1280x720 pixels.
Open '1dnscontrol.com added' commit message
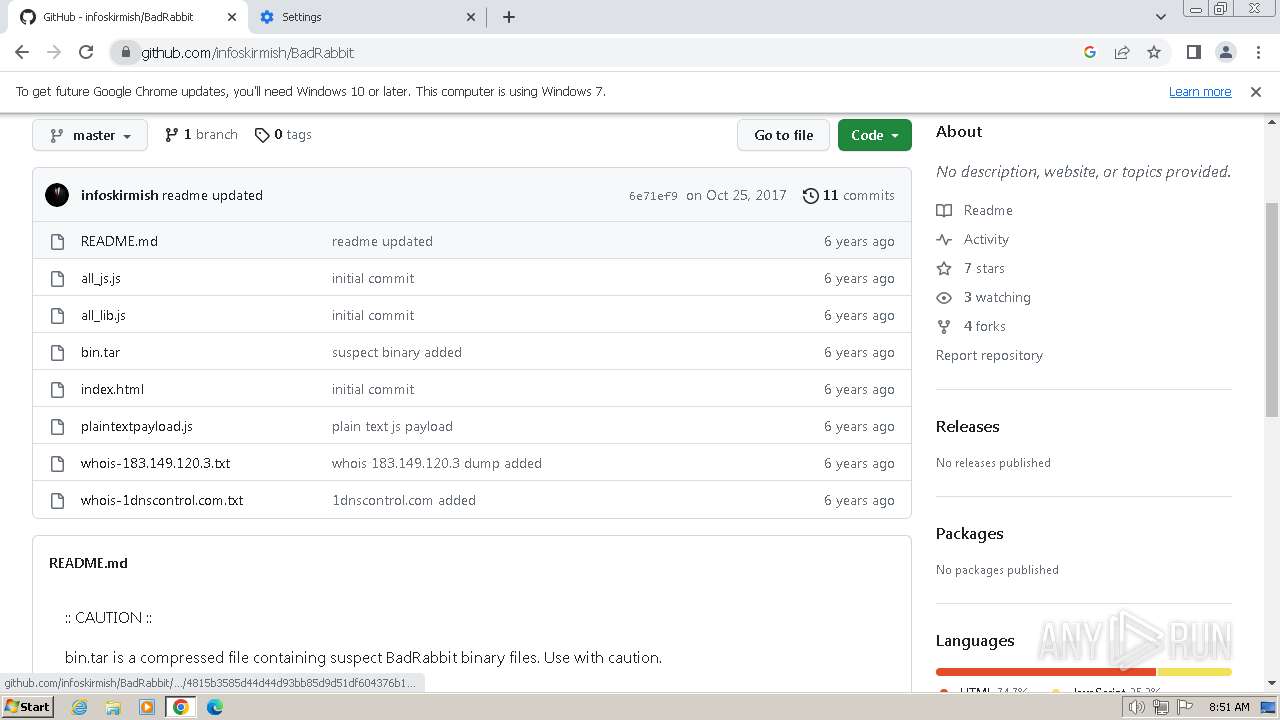(x=404, y=500)
